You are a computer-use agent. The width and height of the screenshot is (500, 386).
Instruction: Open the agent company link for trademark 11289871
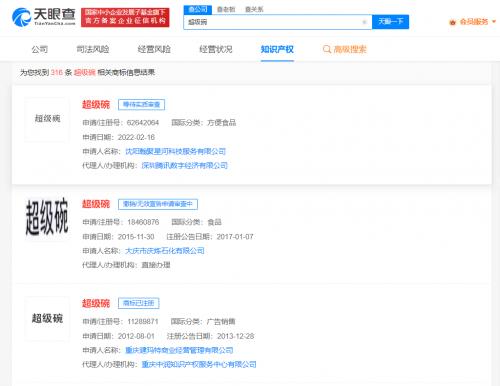199,364
